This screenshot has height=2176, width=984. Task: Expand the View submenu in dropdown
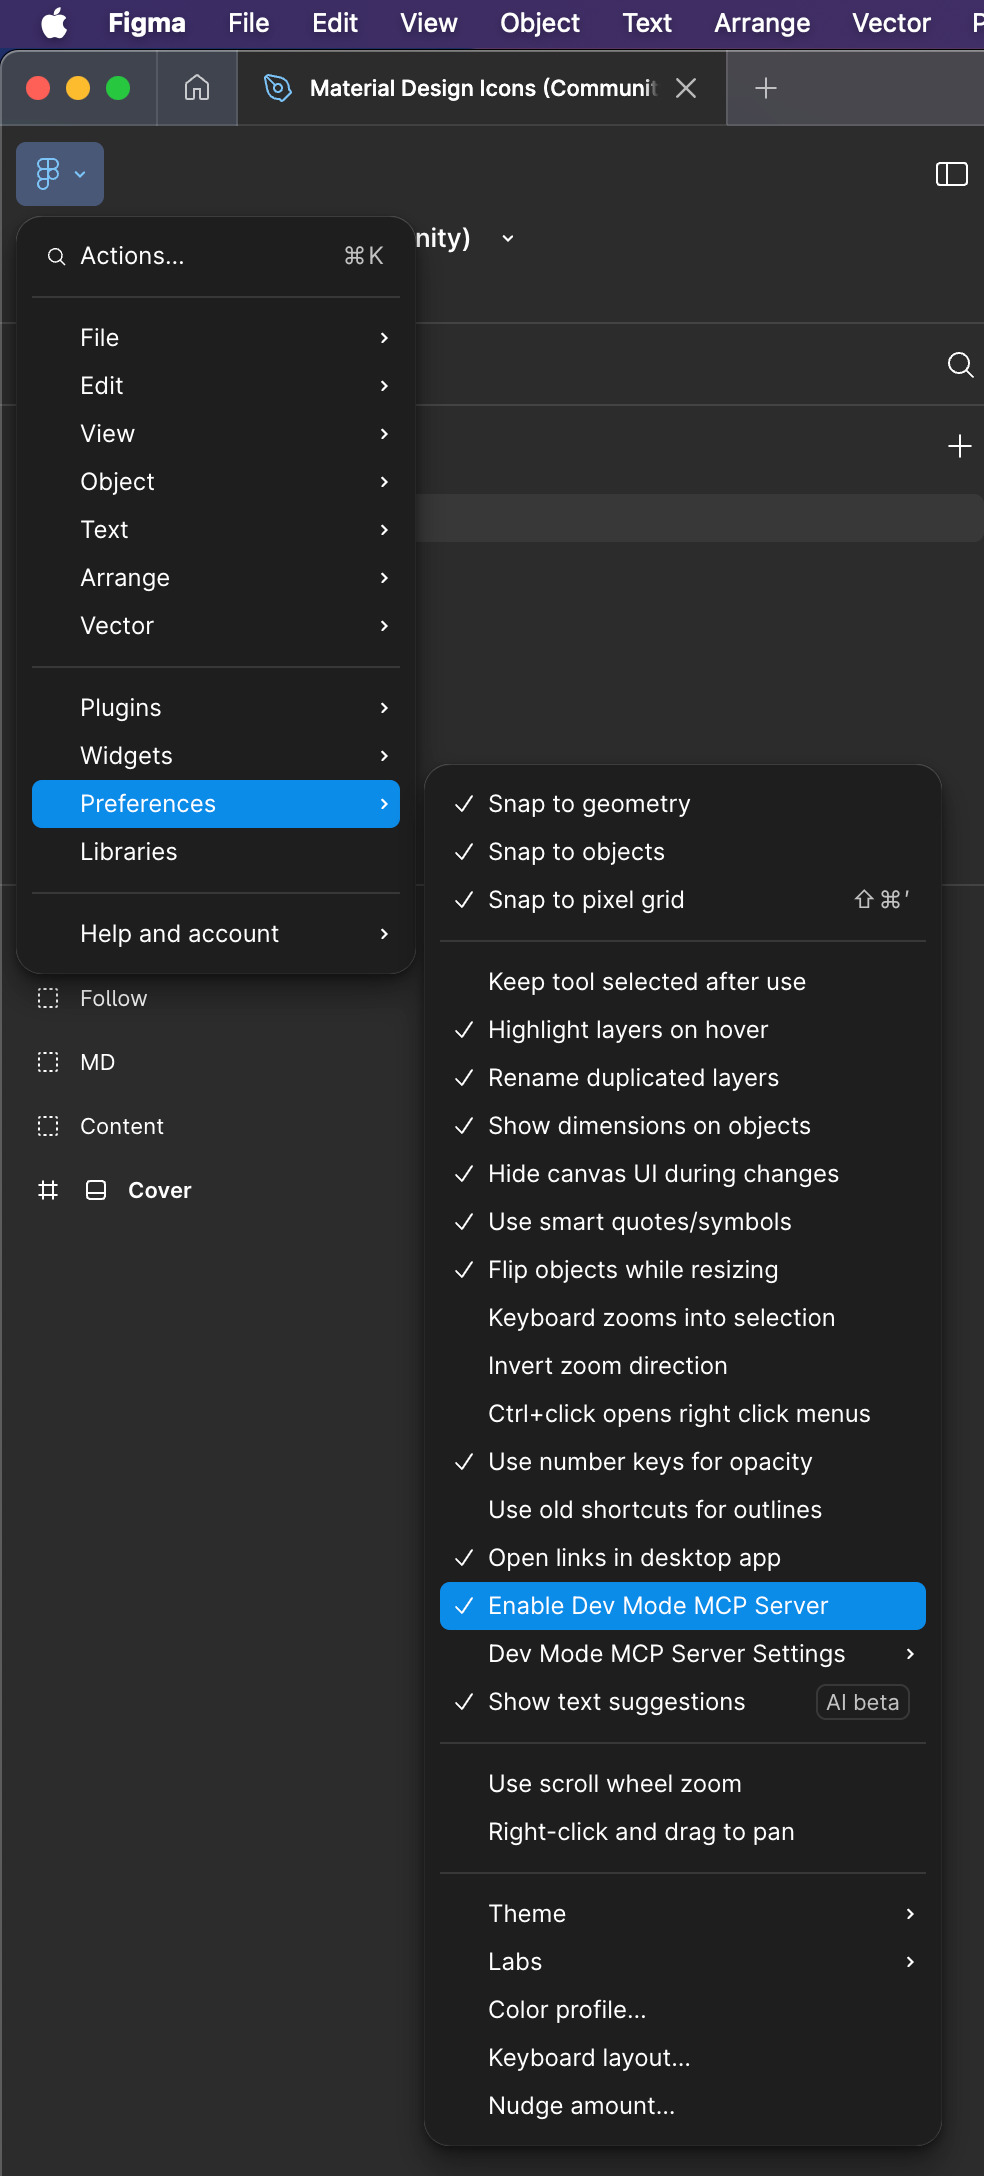click(x=216, y=434)
